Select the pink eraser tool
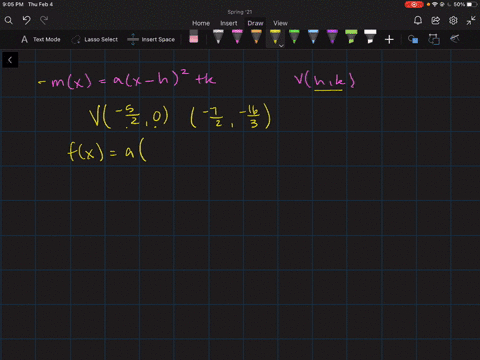Image resolution: width=480 pixels, height=360 pixels. 194,37
